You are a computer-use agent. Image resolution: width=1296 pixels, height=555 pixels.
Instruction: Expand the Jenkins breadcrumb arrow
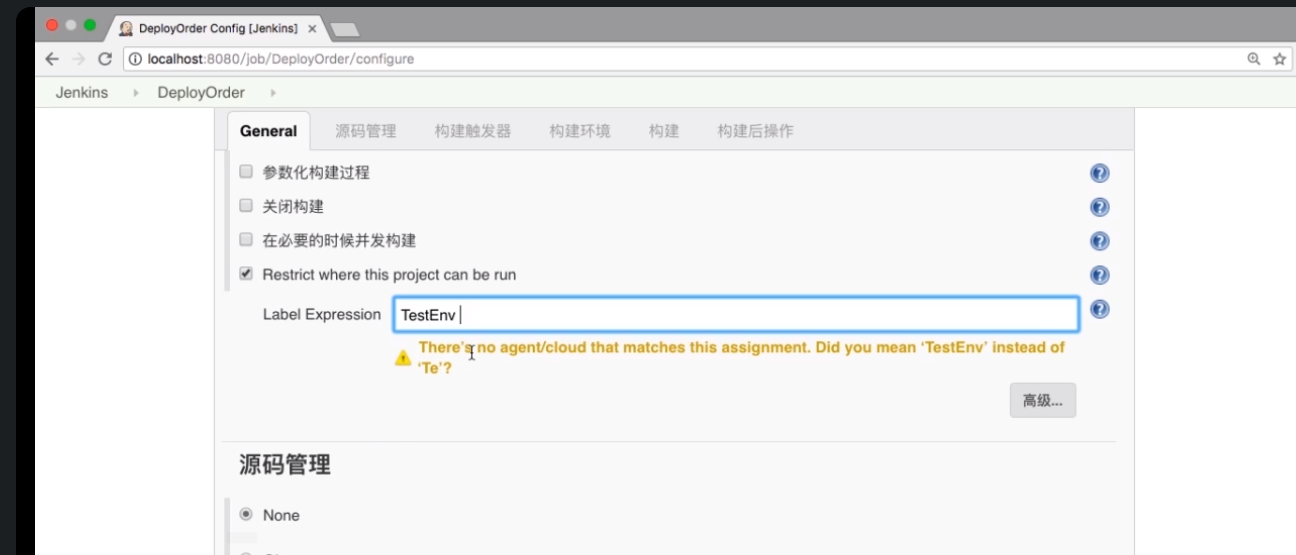pyautogui.click(x=136, y=93)
